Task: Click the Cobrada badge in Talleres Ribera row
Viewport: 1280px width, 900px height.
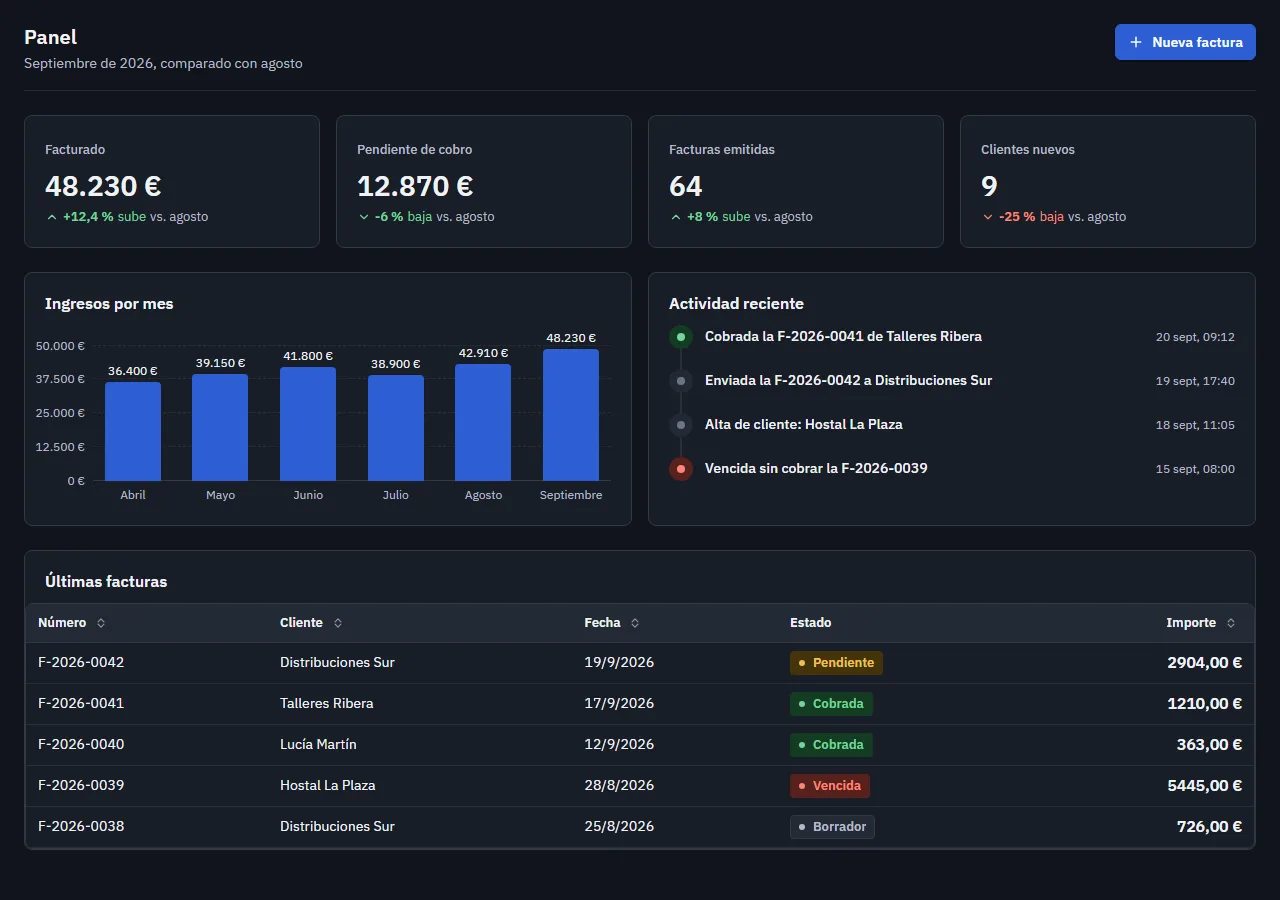Action: (x=831, y=704)
